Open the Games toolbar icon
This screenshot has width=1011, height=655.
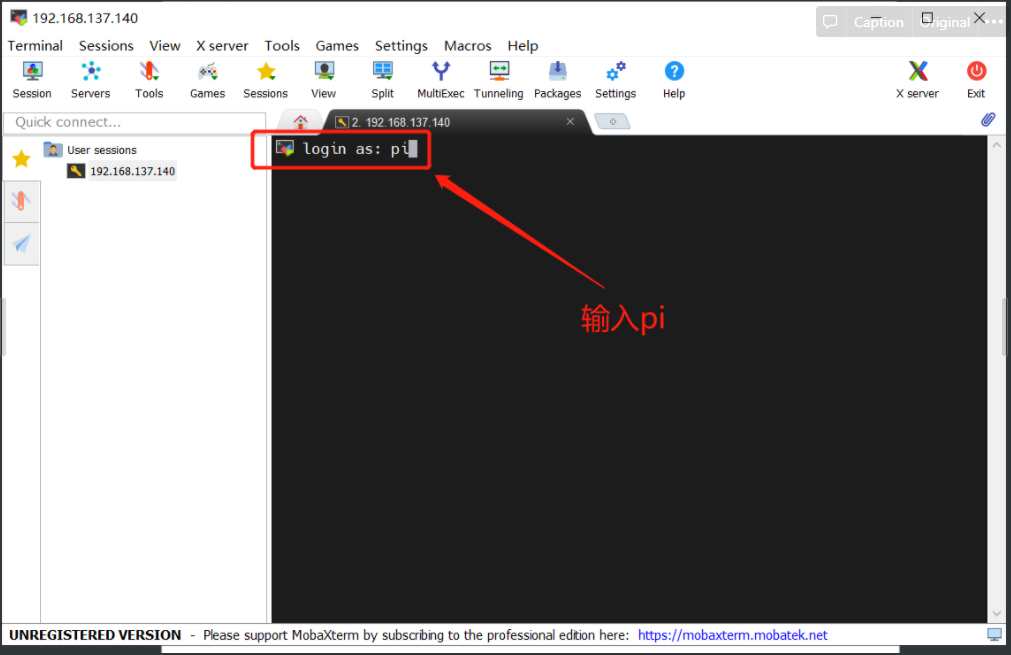[208, 72]
